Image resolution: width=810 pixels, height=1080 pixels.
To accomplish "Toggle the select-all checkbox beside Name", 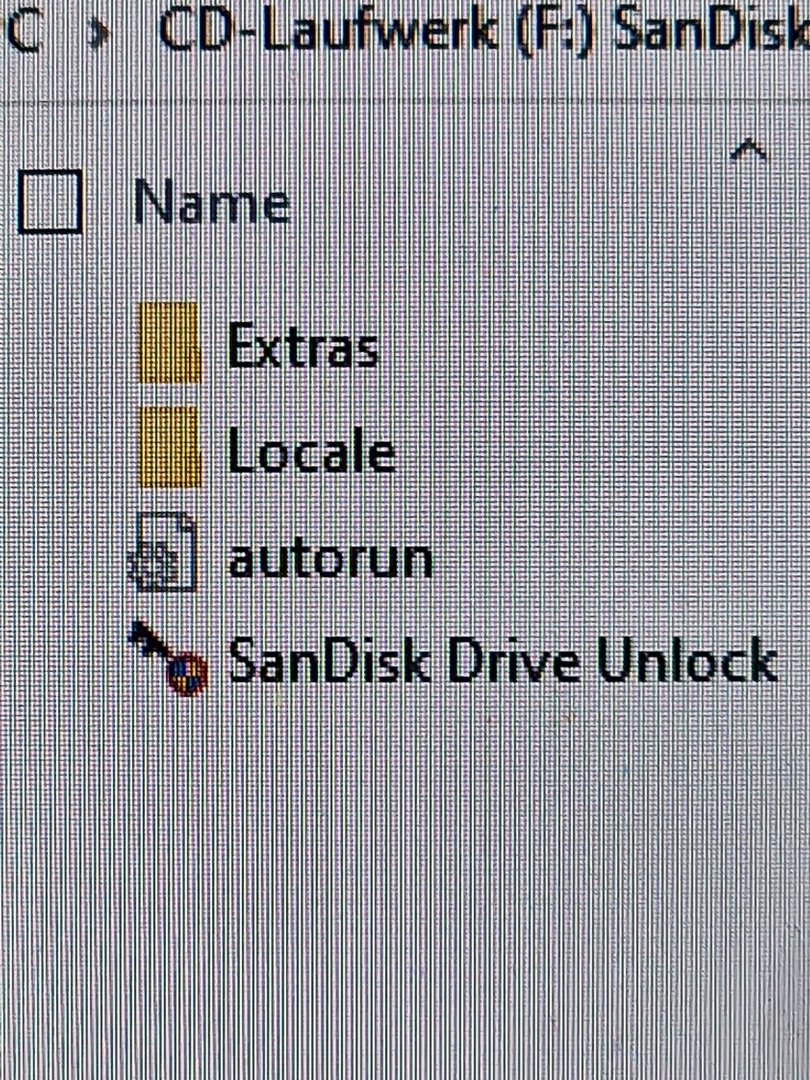I will click(50, 202).
